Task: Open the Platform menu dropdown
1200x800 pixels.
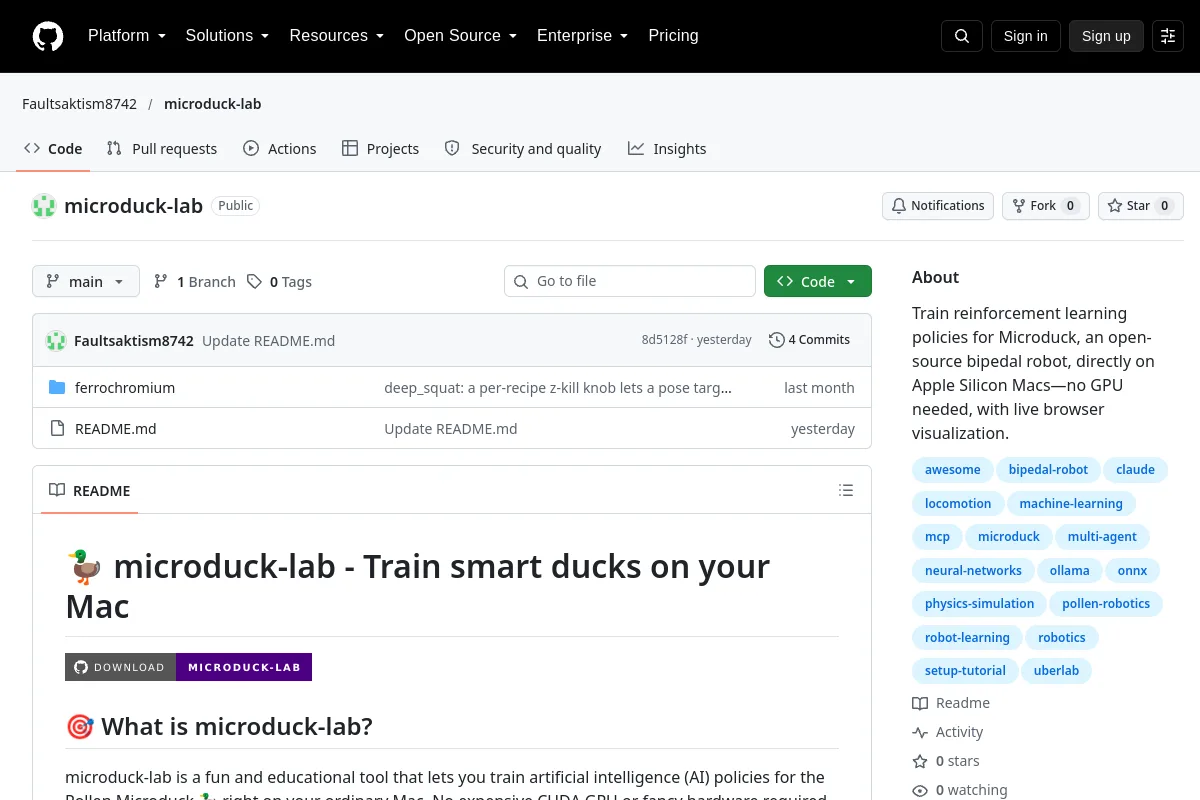Action: tap(127, 36)
